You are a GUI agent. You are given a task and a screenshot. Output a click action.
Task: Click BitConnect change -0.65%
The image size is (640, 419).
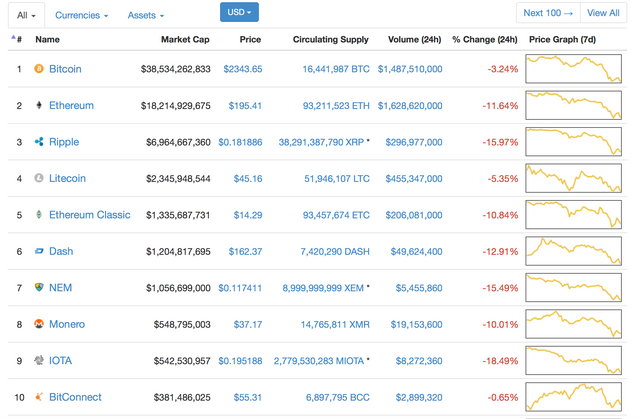(x=503, y=397)
